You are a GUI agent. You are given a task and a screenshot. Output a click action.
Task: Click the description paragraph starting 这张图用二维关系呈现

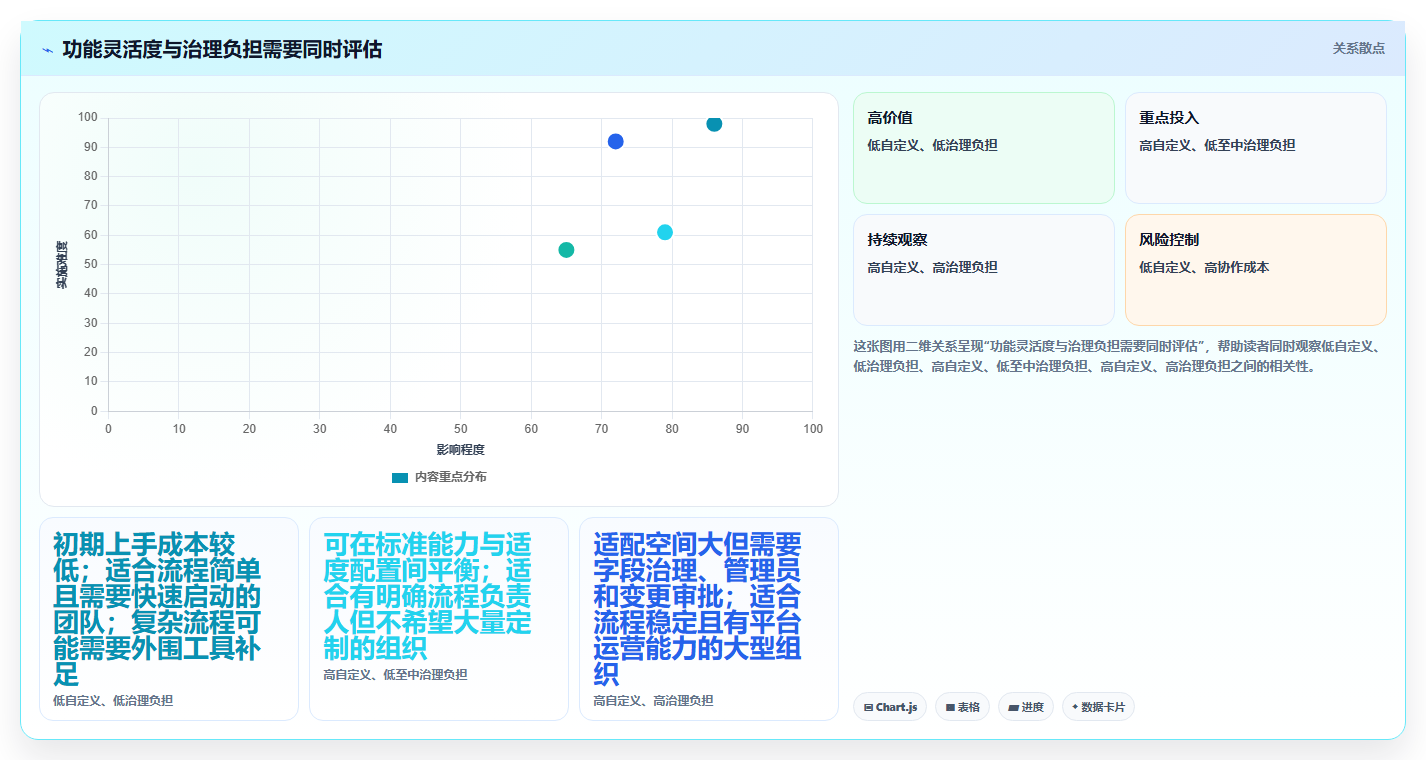pyautogui.click(x=1118, y=356)
